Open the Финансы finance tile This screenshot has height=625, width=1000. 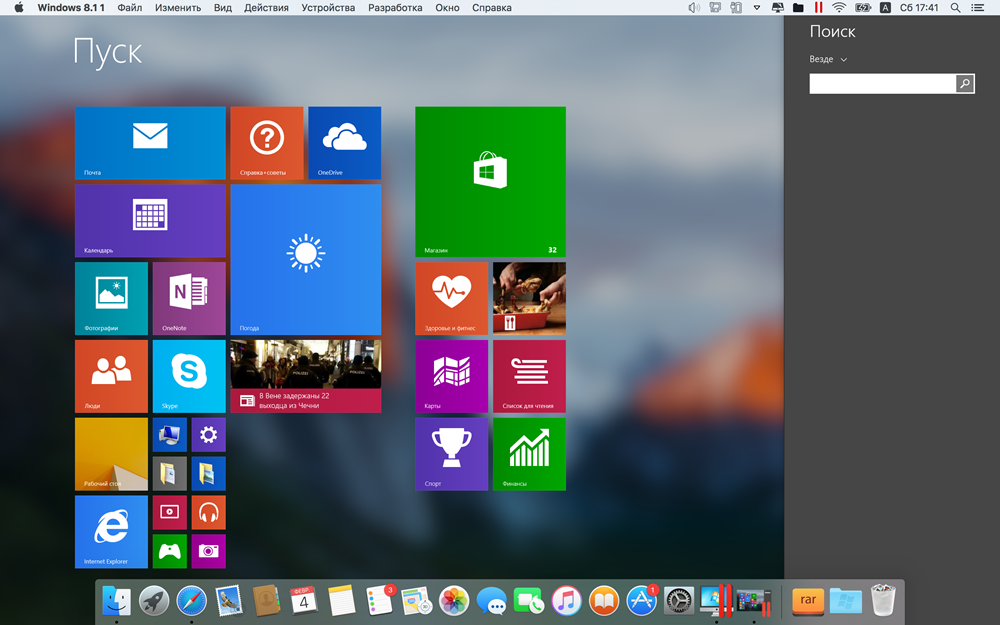tap(529, 454)
